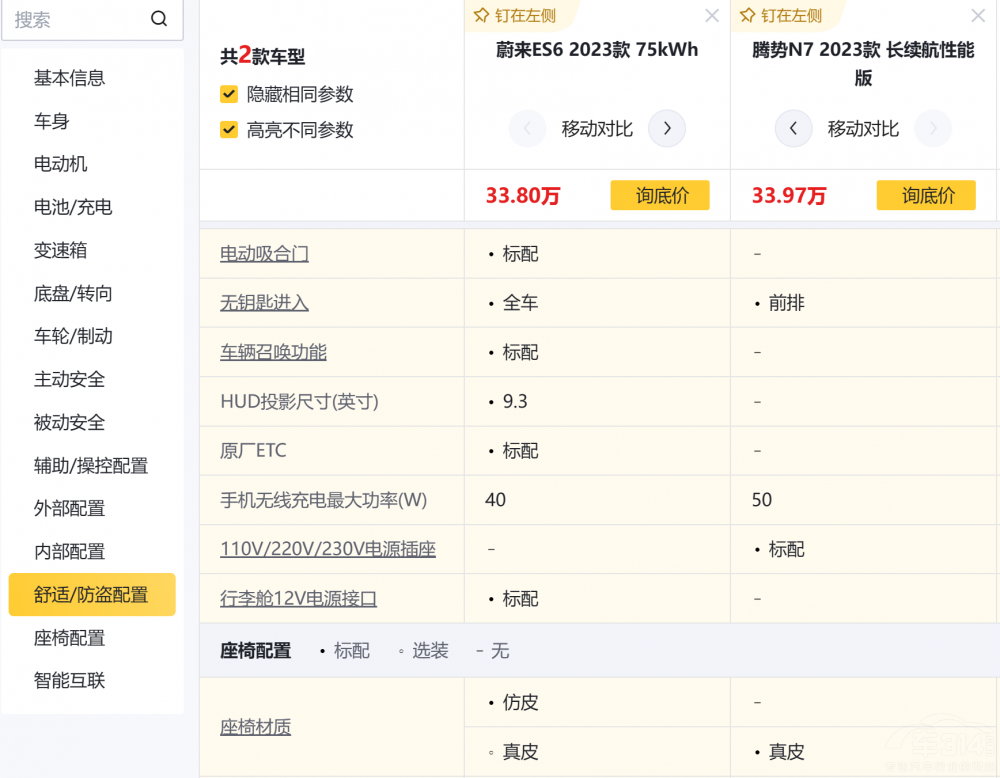The height and width of the screenshot is (778, 1000).
Task: Pin Denza N7 column to left
Action: tap(780, 16)
